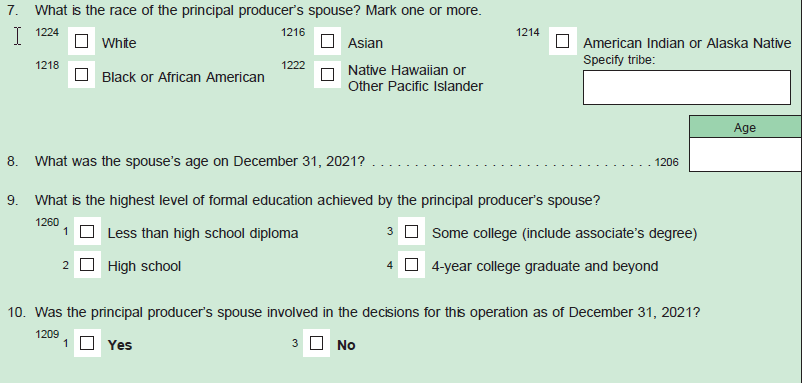Click the Asian label text
Viewport: 802px width, 383px height.
pos(365,43)
